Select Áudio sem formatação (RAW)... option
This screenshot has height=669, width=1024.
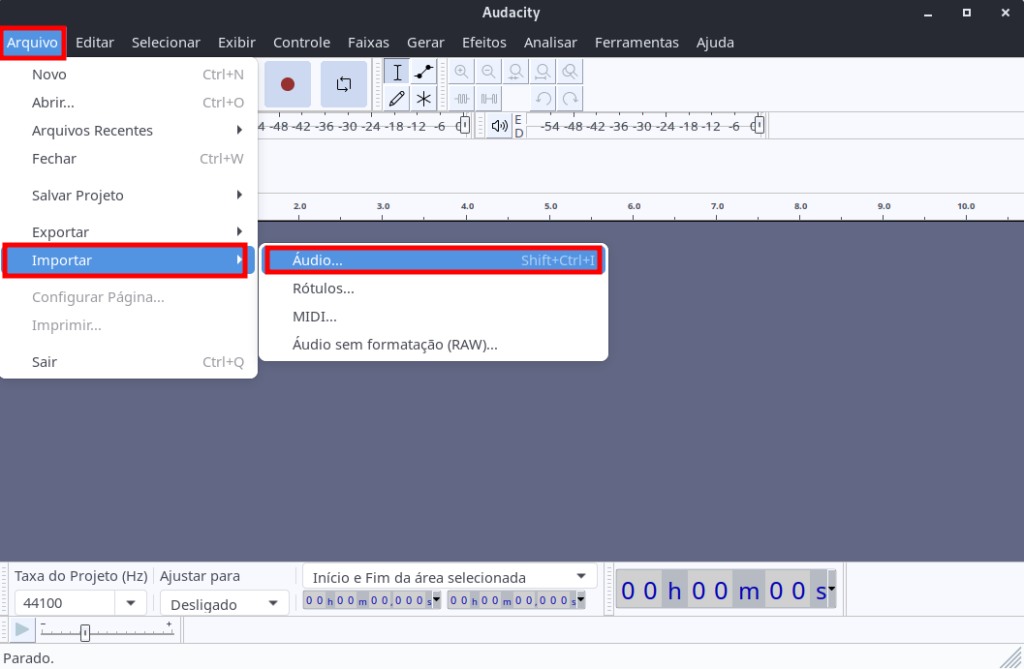point(434,344)
